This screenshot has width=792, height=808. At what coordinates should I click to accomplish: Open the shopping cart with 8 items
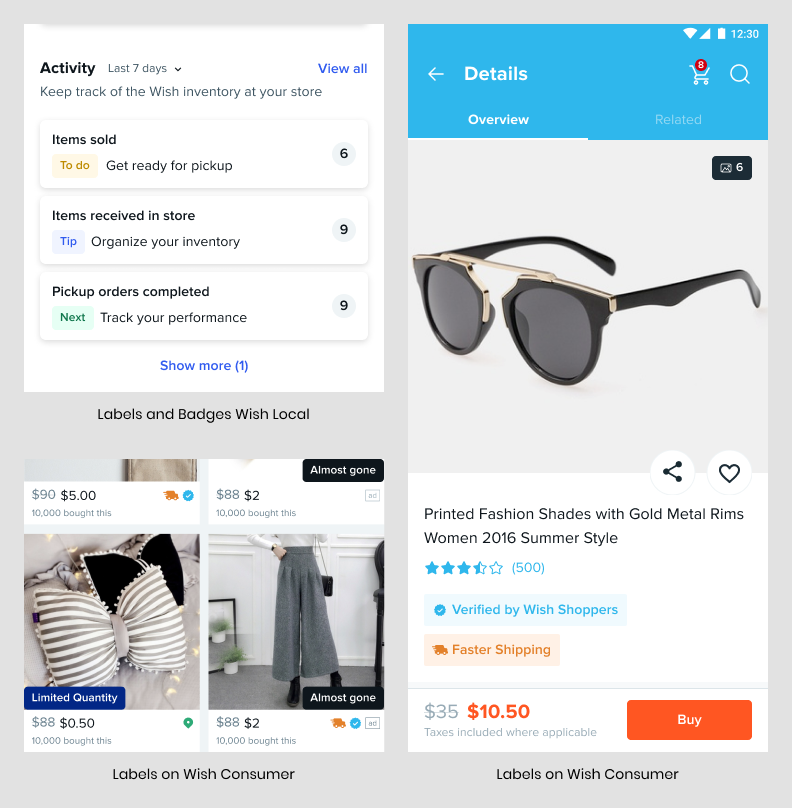[700, 73]
